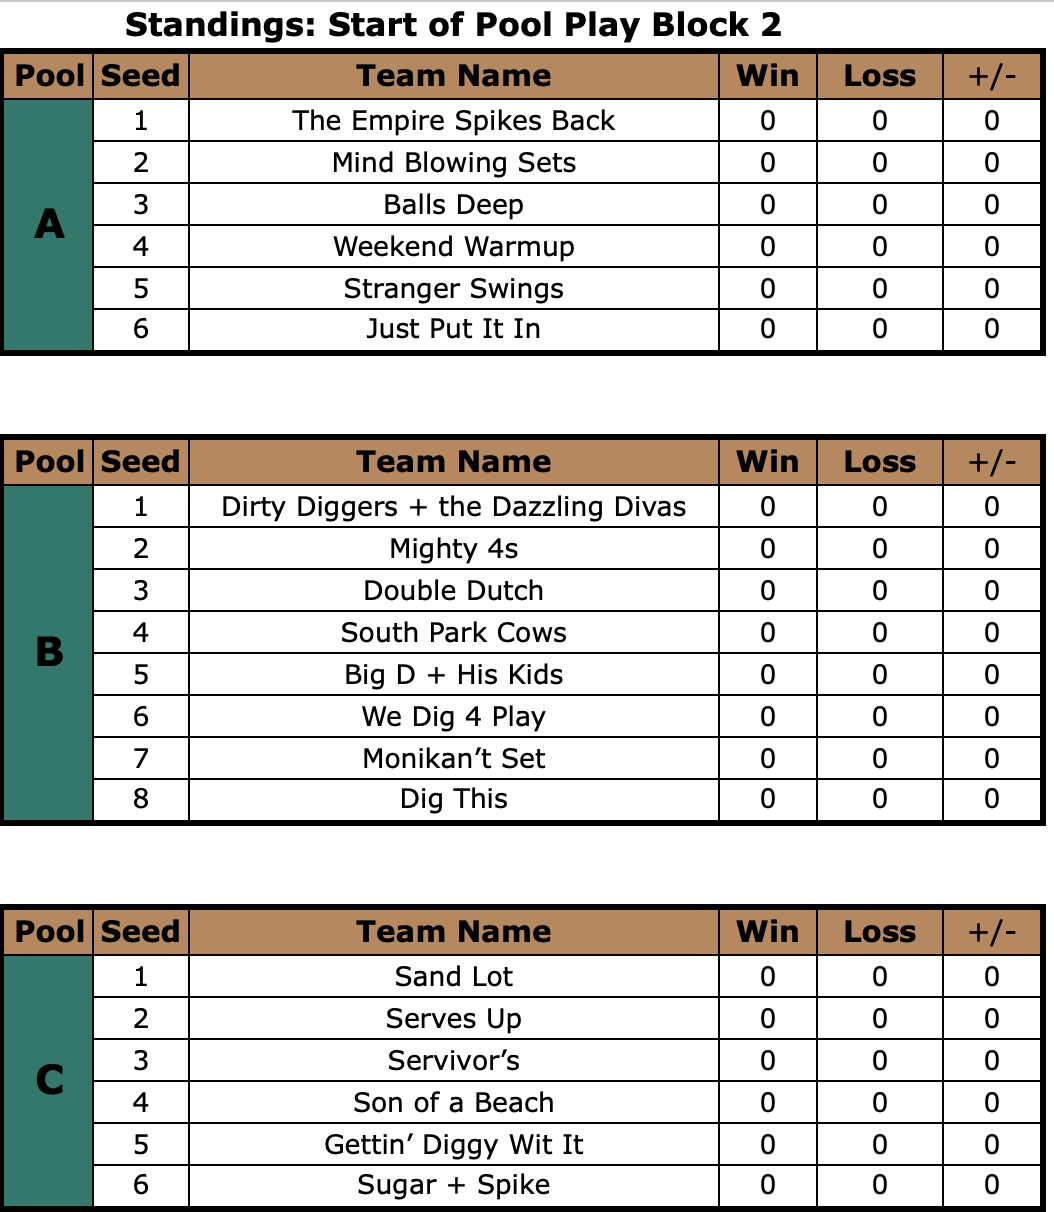Click the Pool B merged green cell

49,653
